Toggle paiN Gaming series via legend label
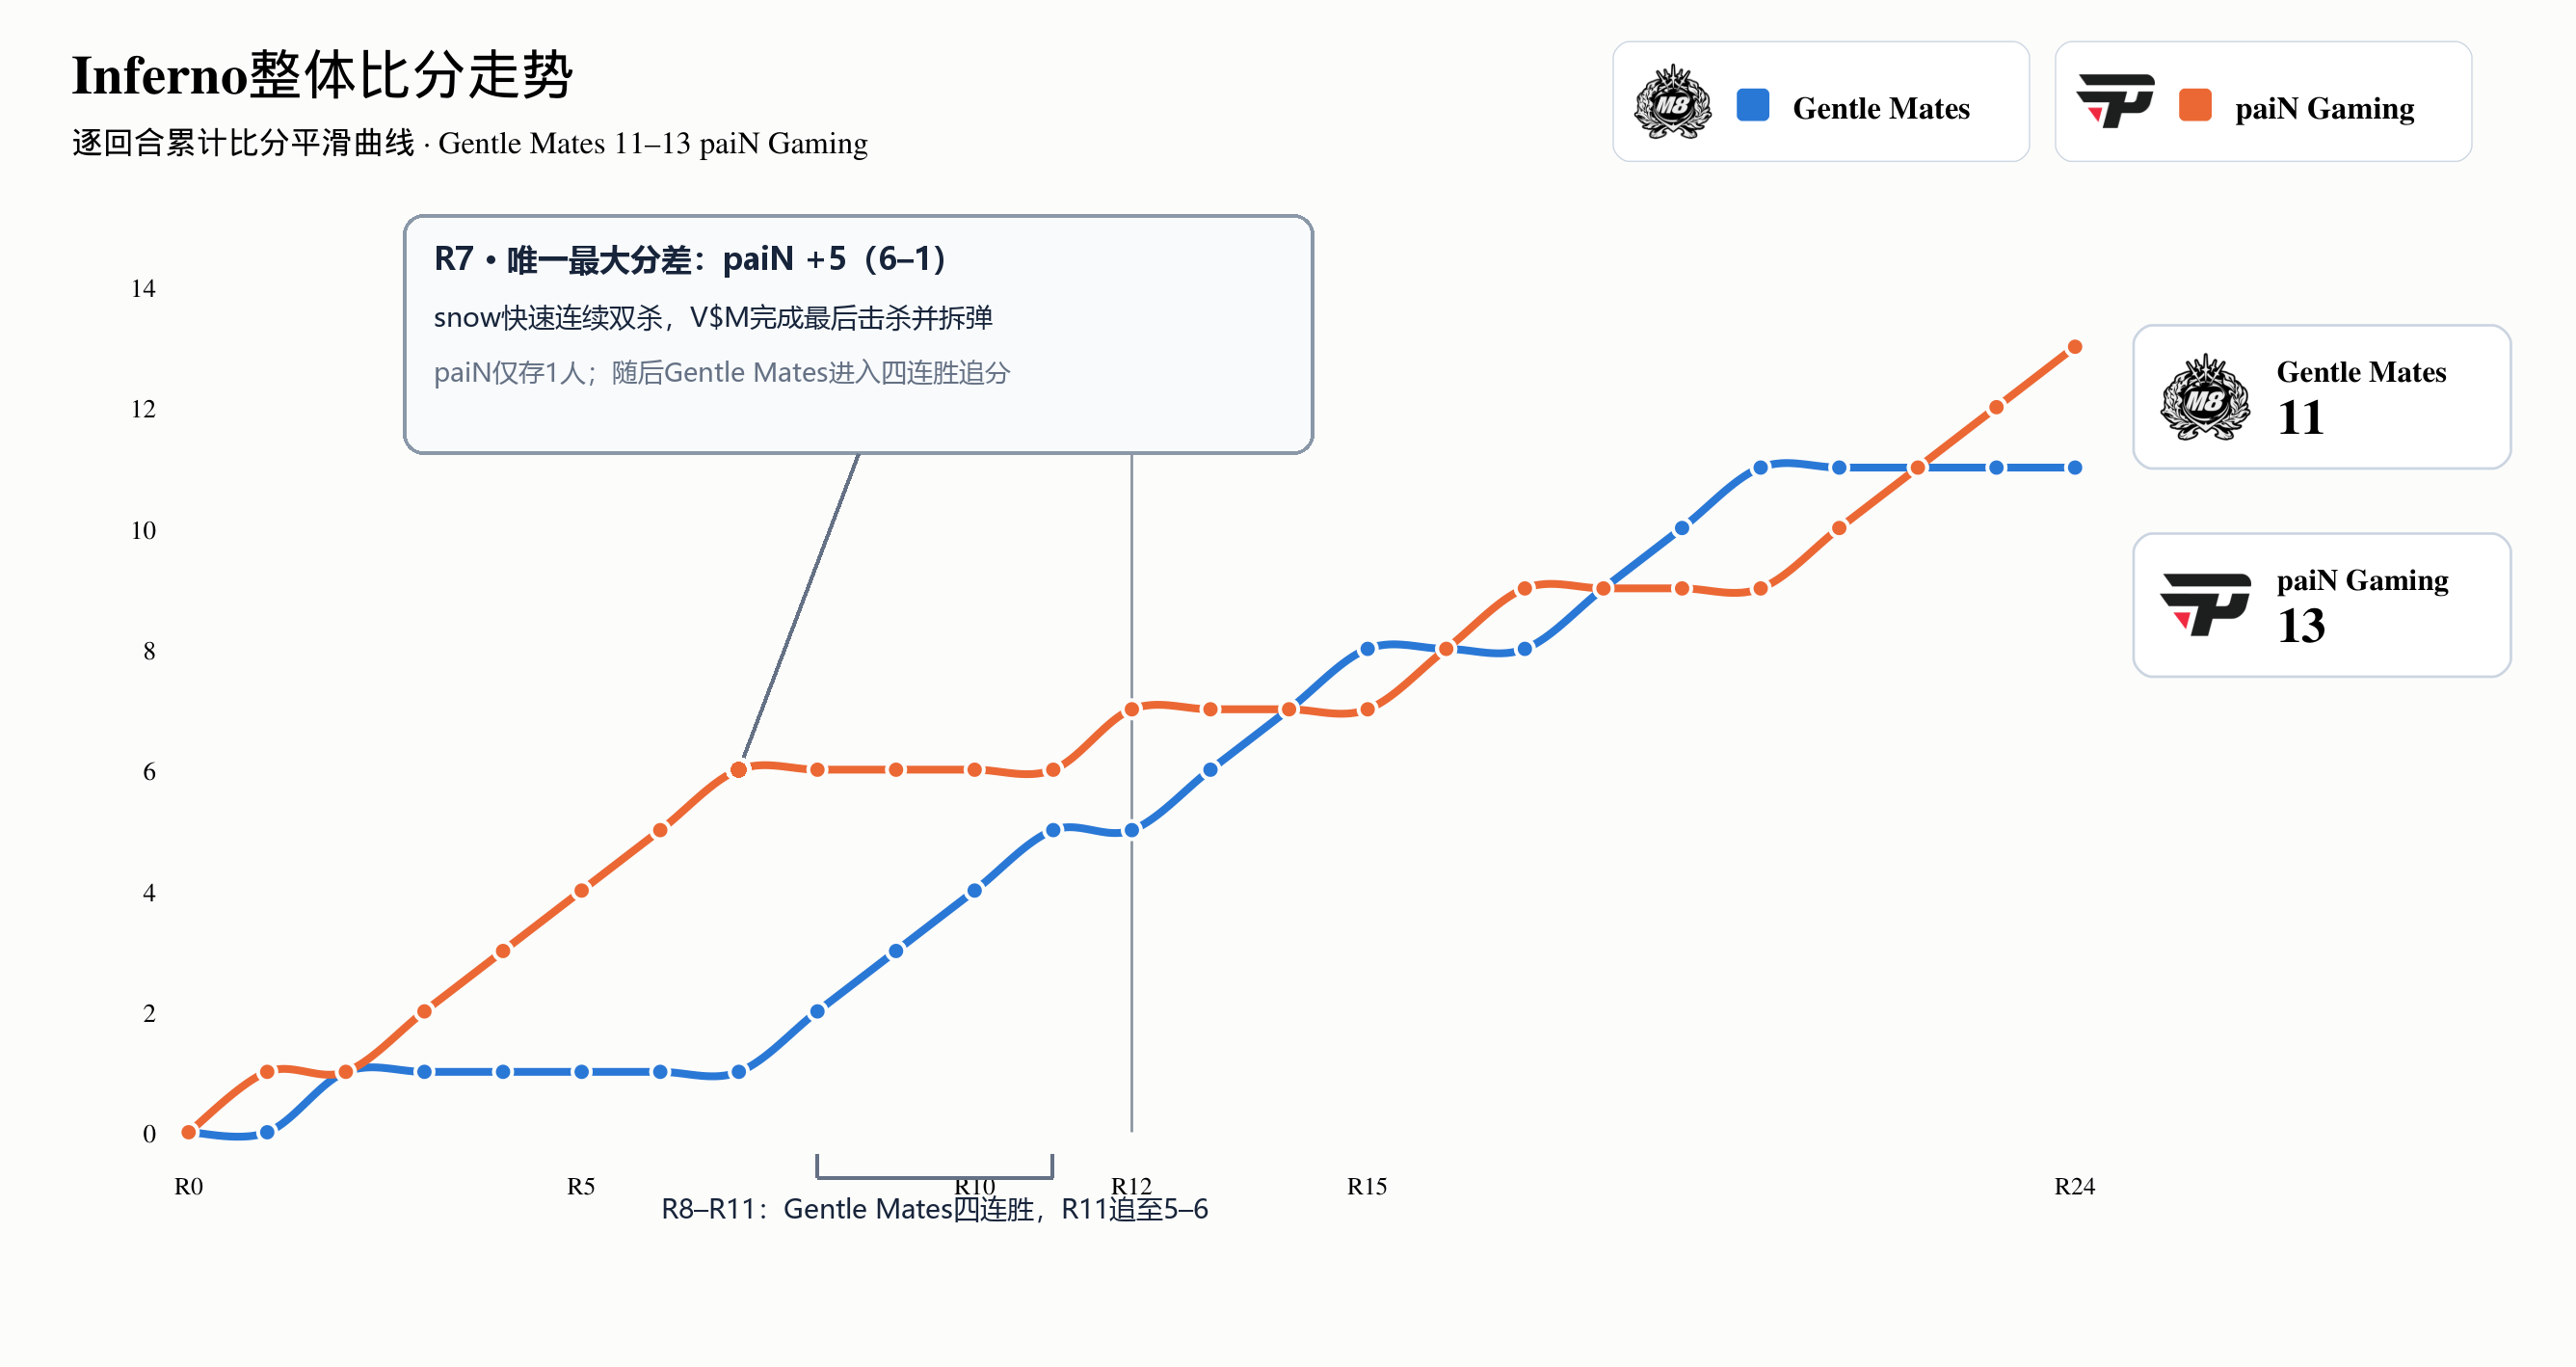 coord(2324,108)
